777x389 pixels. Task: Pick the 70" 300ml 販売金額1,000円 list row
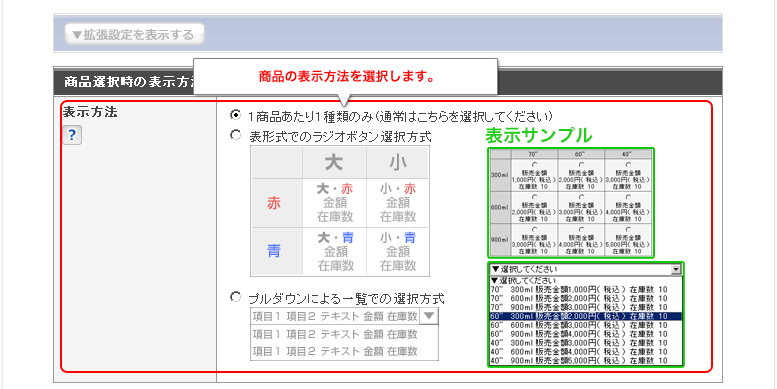[586, 289]
